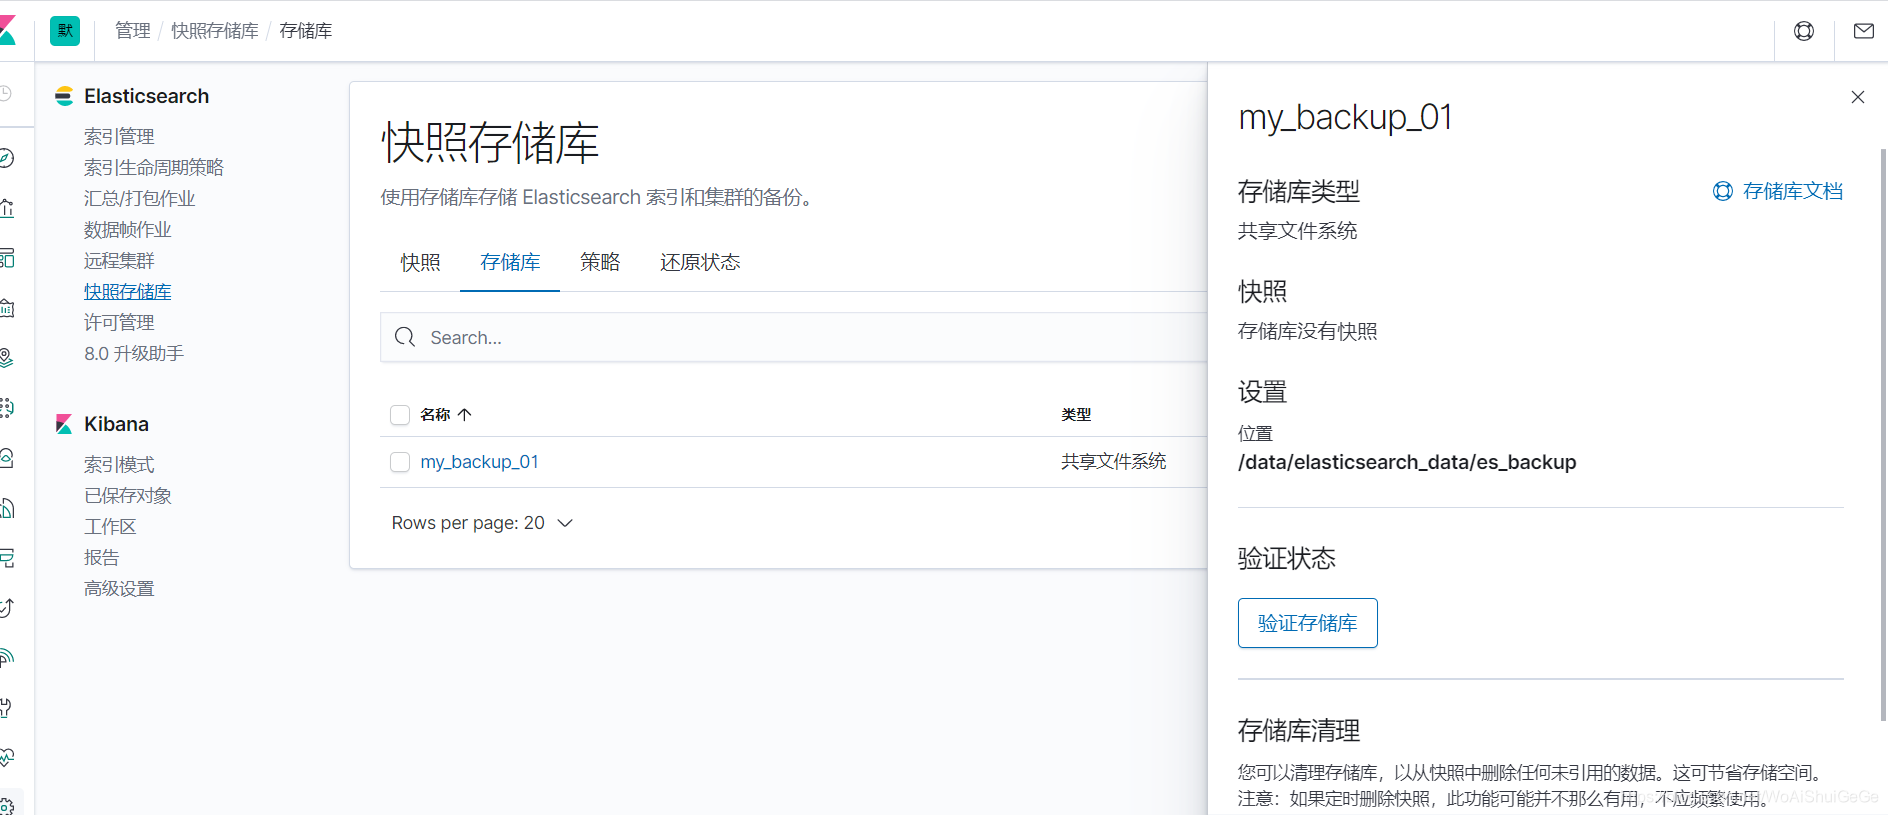Open 高级设置 under Kibana
The image size is (1888, 815).
click(119, 588)
